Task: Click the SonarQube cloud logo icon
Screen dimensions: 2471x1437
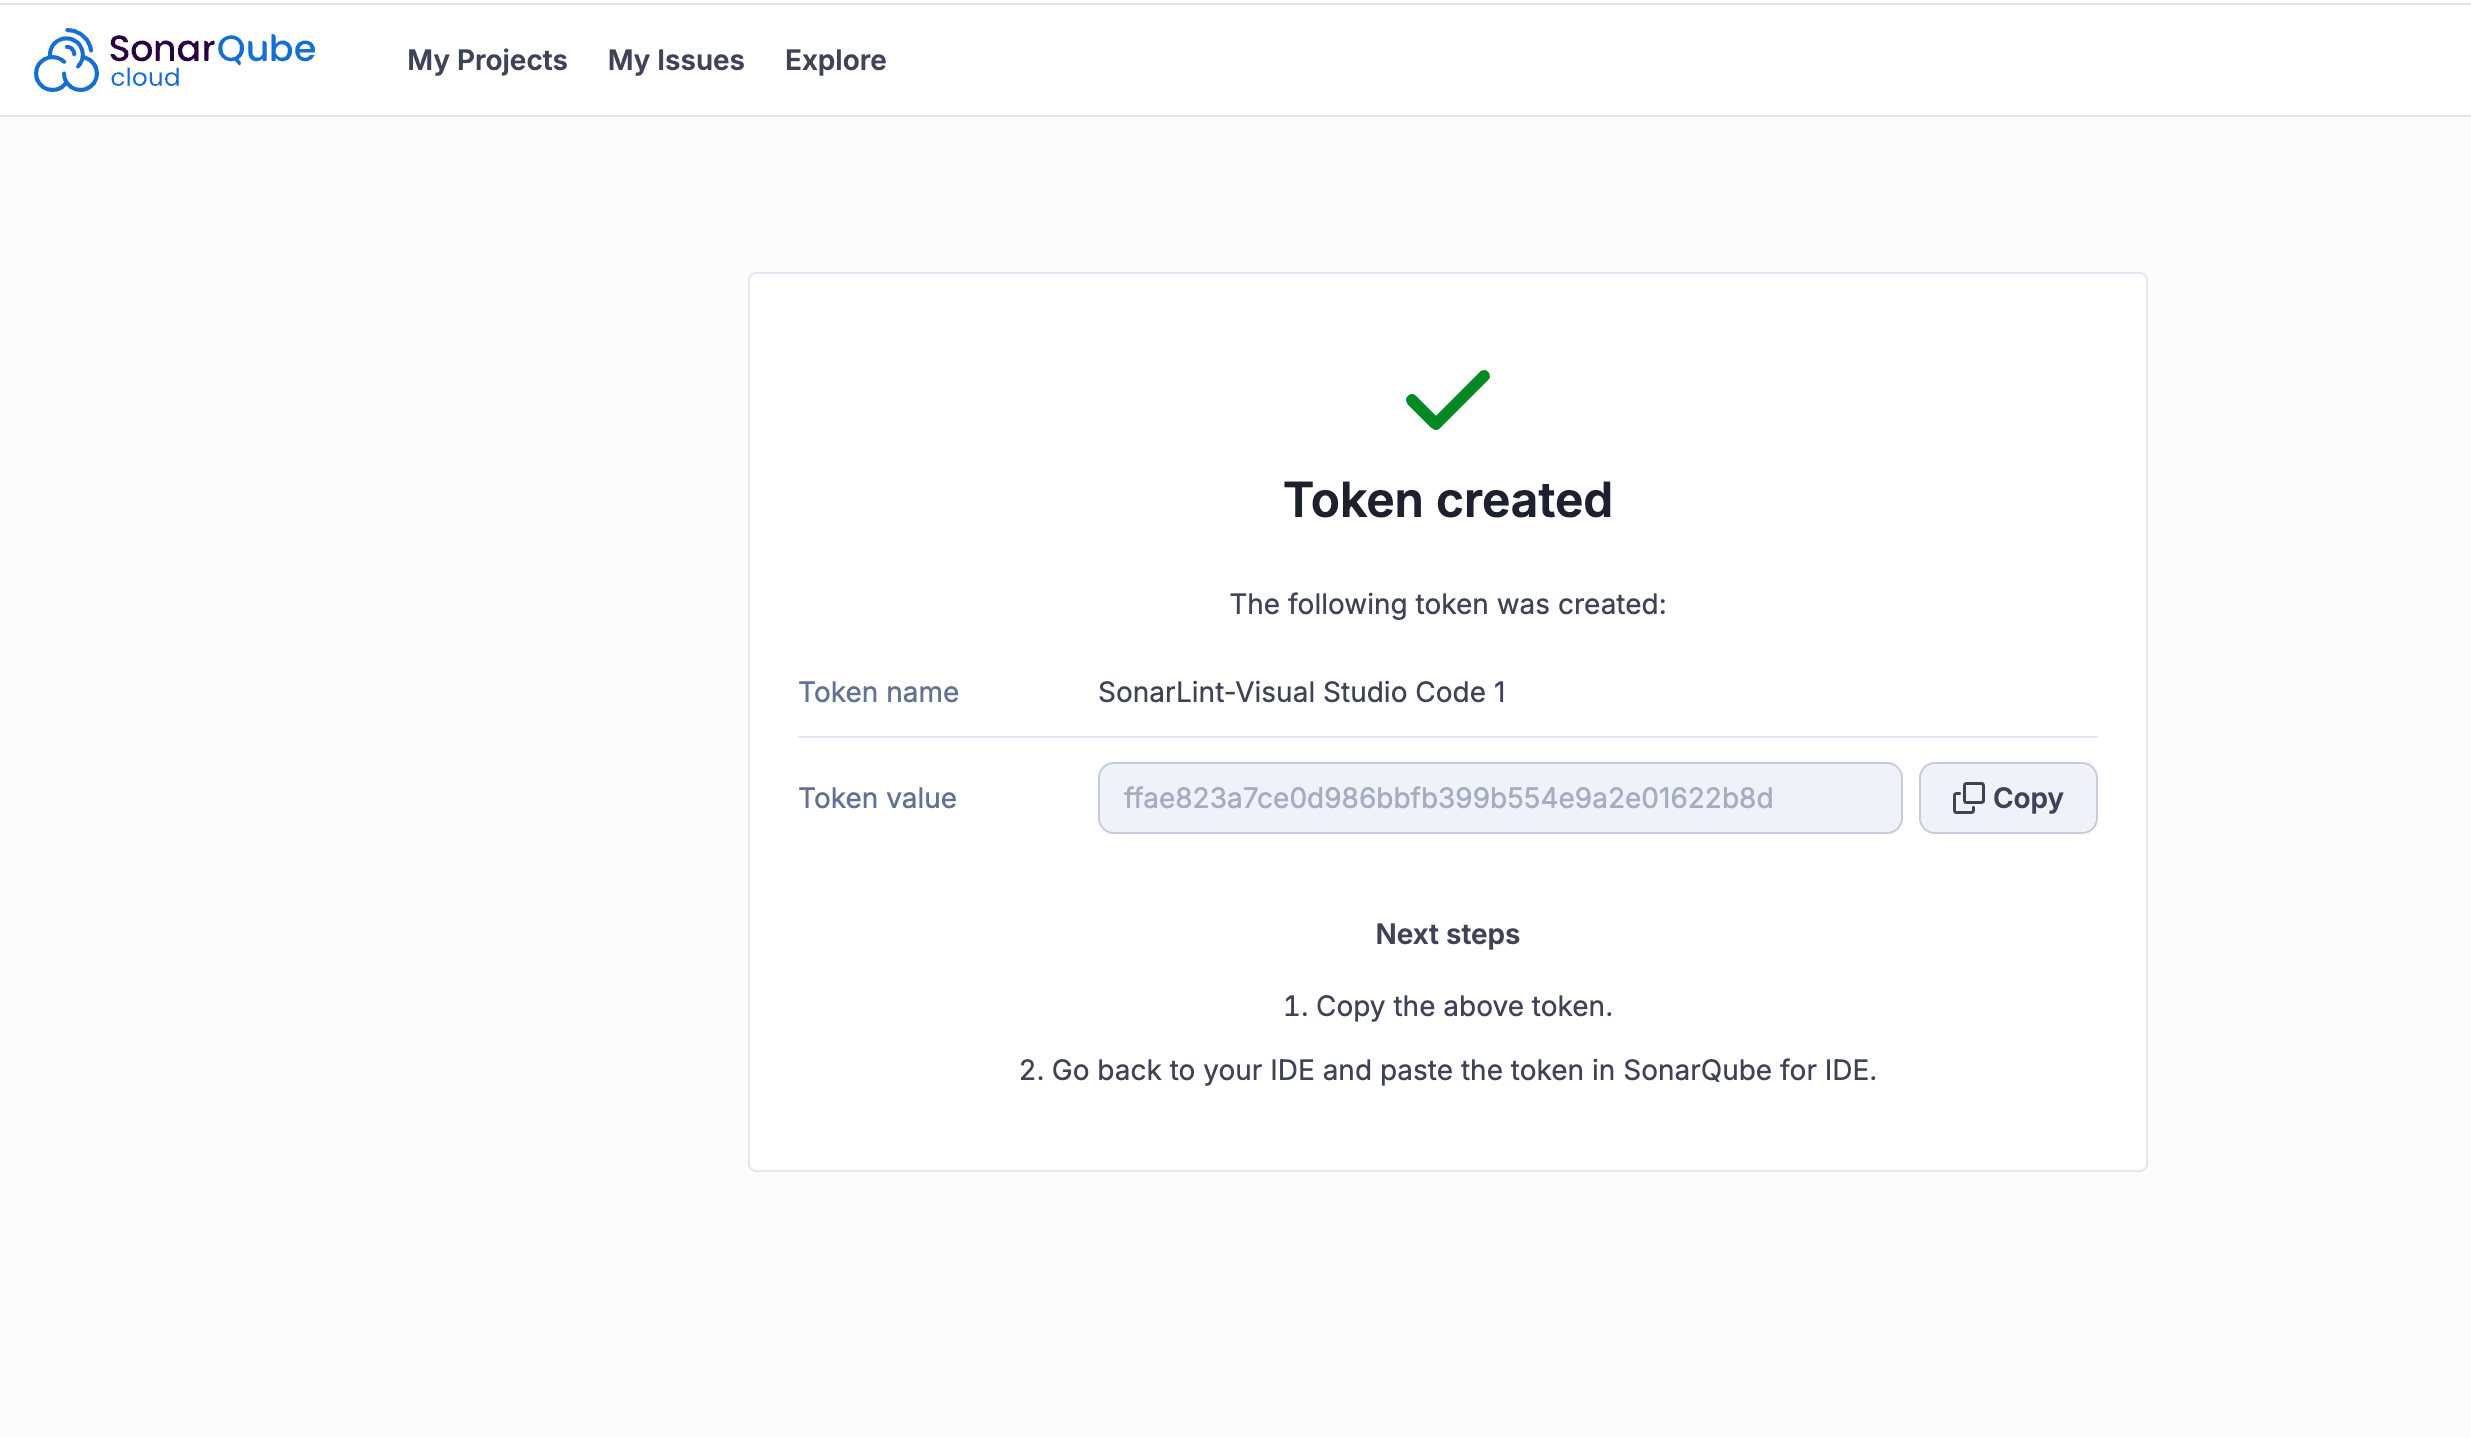Action: pyautogui.click(x=66, y=61)
